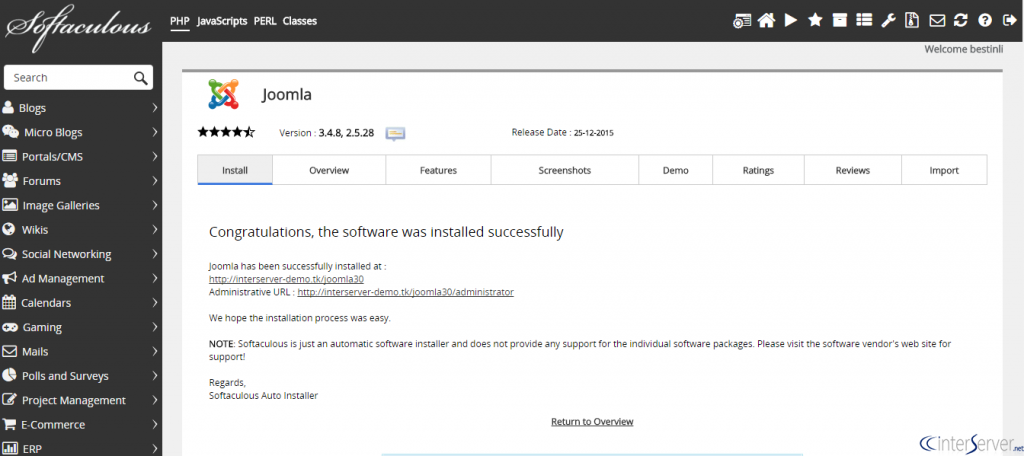Screen dimensions: 1024x456
Task: Expand the Portals/CMS chevron
Action: tap(155, 156)
